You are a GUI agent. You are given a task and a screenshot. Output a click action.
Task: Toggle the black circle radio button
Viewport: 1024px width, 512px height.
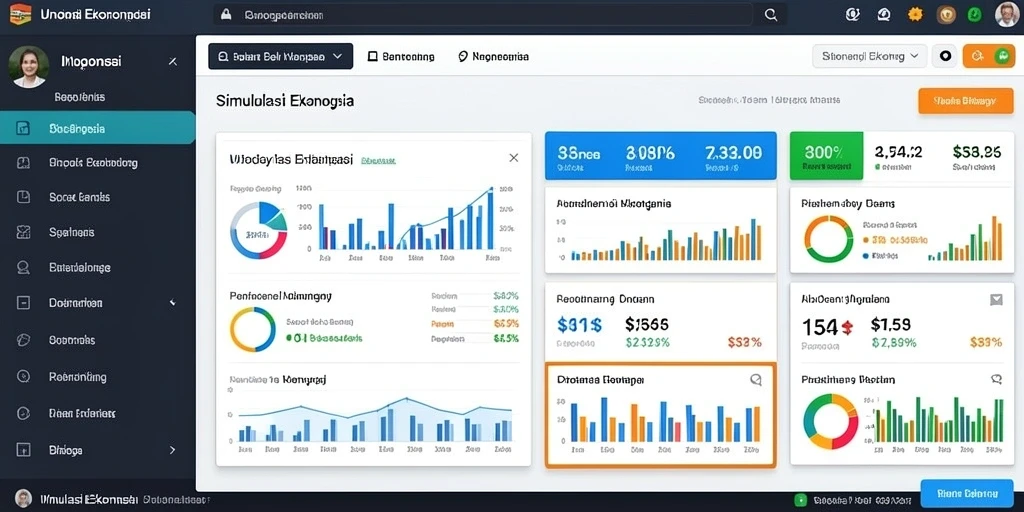coord(944,56)
